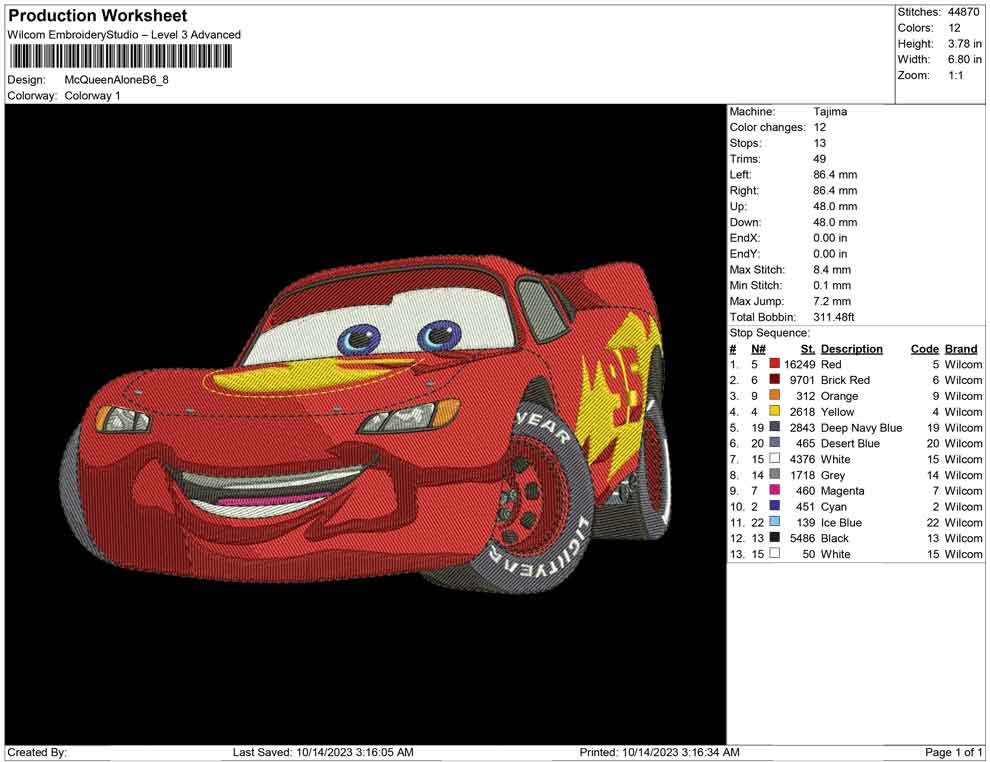Click the design barcode
This screenshot has width=990, height=762.
(120, 57)
